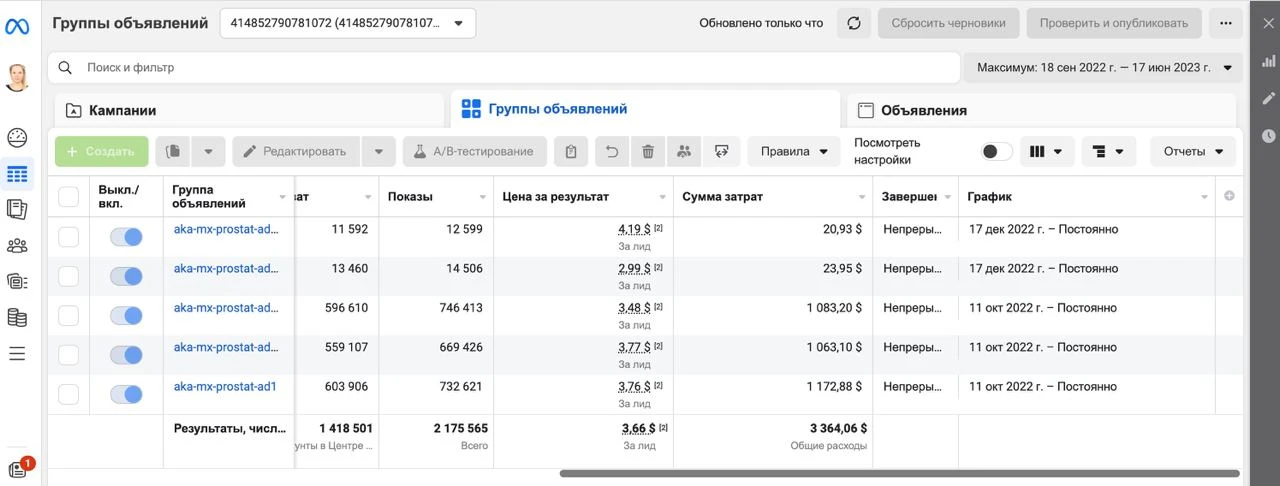Open the audiences people icon in sidebar
The width and height of the screenshot is (1280, 486).
(x=17, y=245)
